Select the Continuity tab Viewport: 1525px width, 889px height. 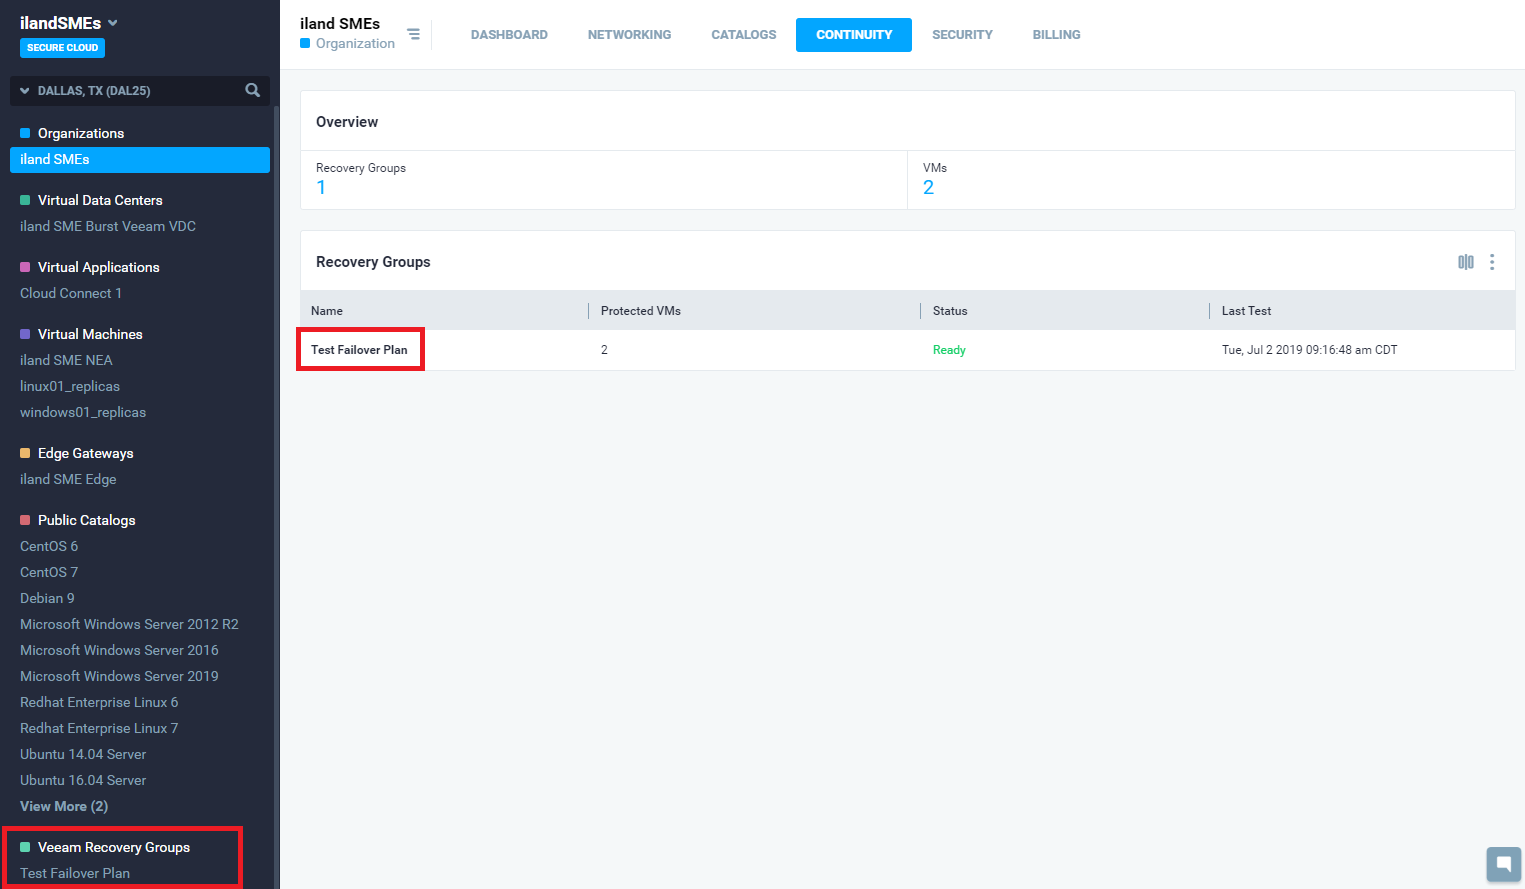click(854, 35)
